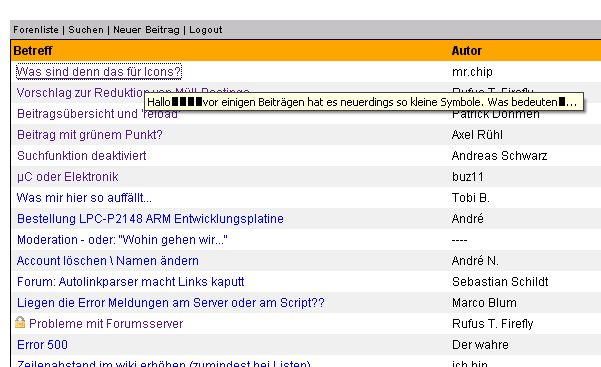Screen dimensions: 601x367
Task: Click author name Der wahre
Action: point(481,345)
